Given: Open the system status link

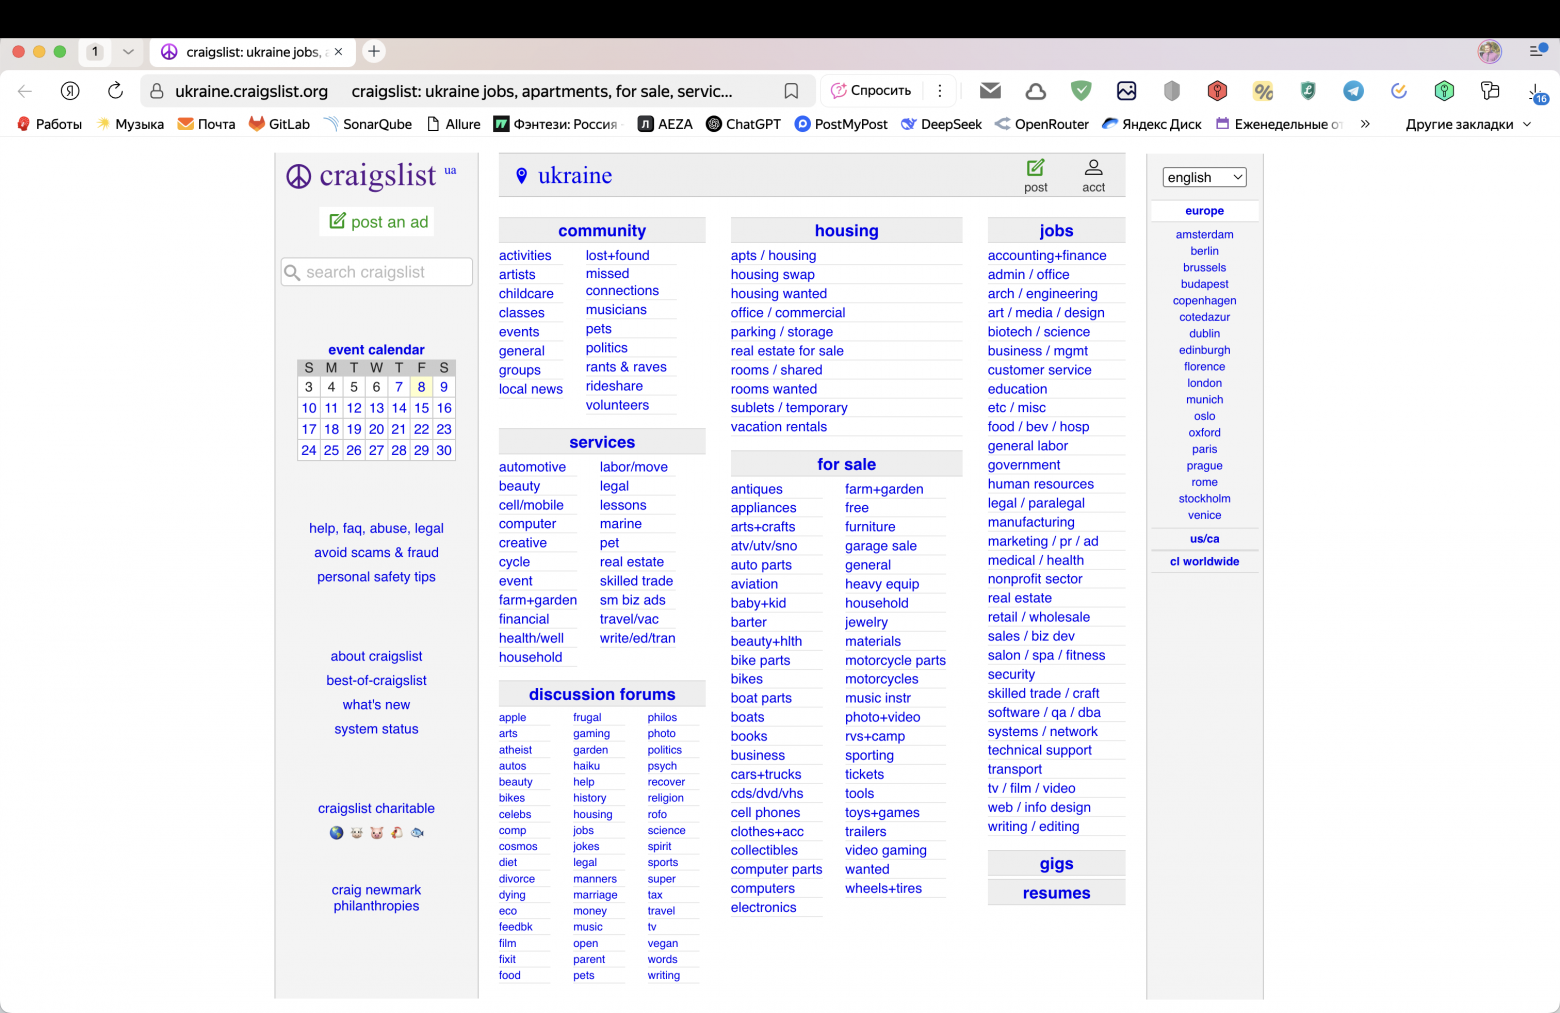Looking at the screenshot, I should coord(376,729).
